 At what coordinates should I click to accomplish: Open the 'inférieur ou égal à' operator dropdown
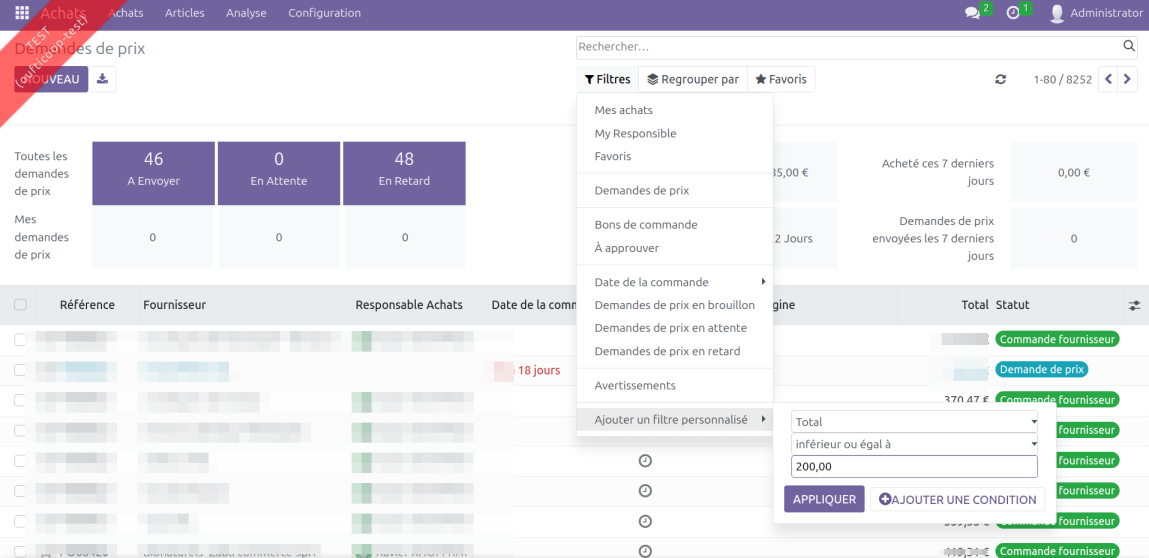click(x=915, y=444)
